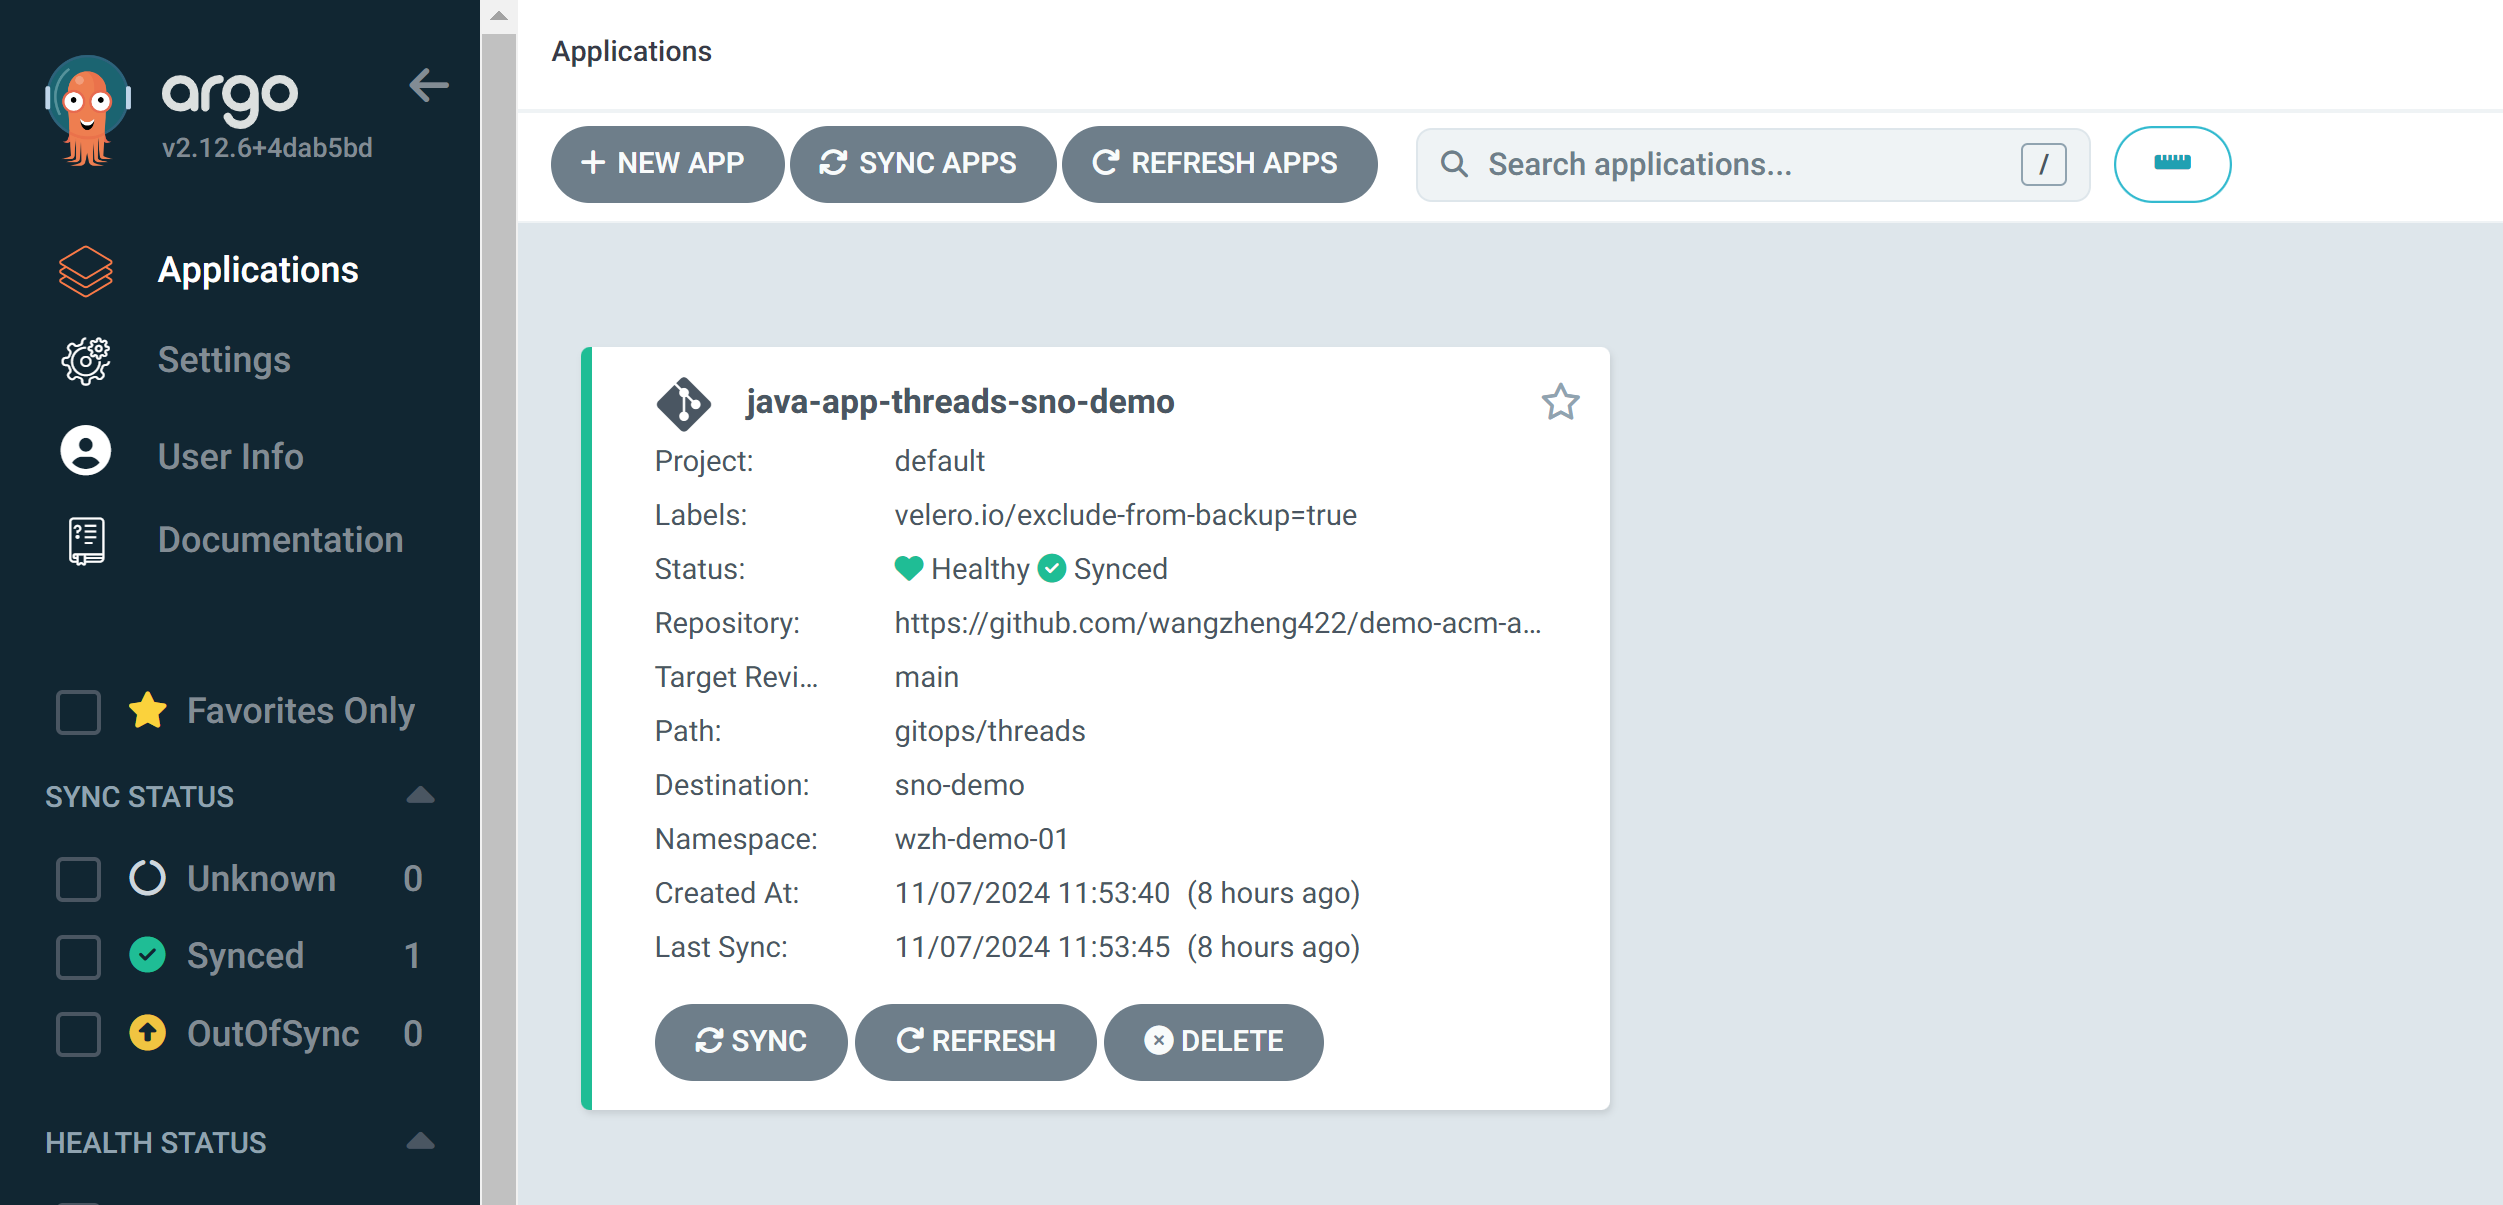Collapse the HEALTH STATUS filter section
The width and height of the screenshot is (2503, 1205).
tap(421, 1142)
